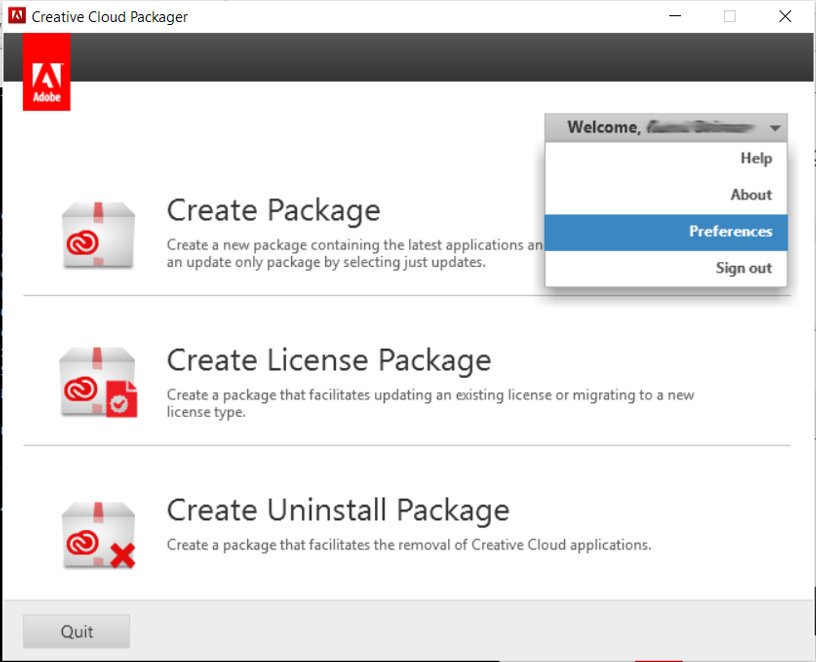Quit the application with the Quit button
816x662 pixels.
pos(75,631)
